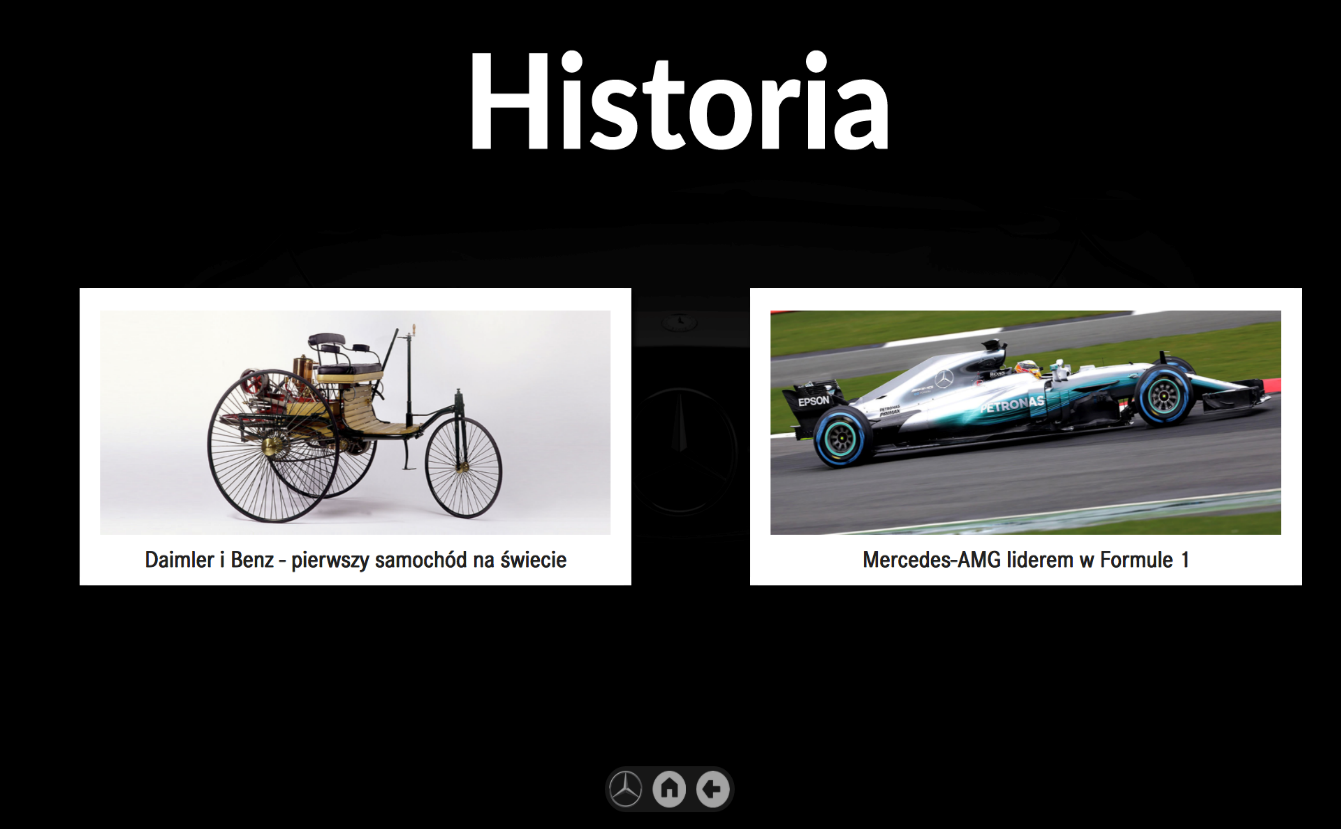Screen dimensions: 1341x829
Task: Open 'Mercedes-AMG liderem w Formule 1' caption
Action: pos(1026,560)
